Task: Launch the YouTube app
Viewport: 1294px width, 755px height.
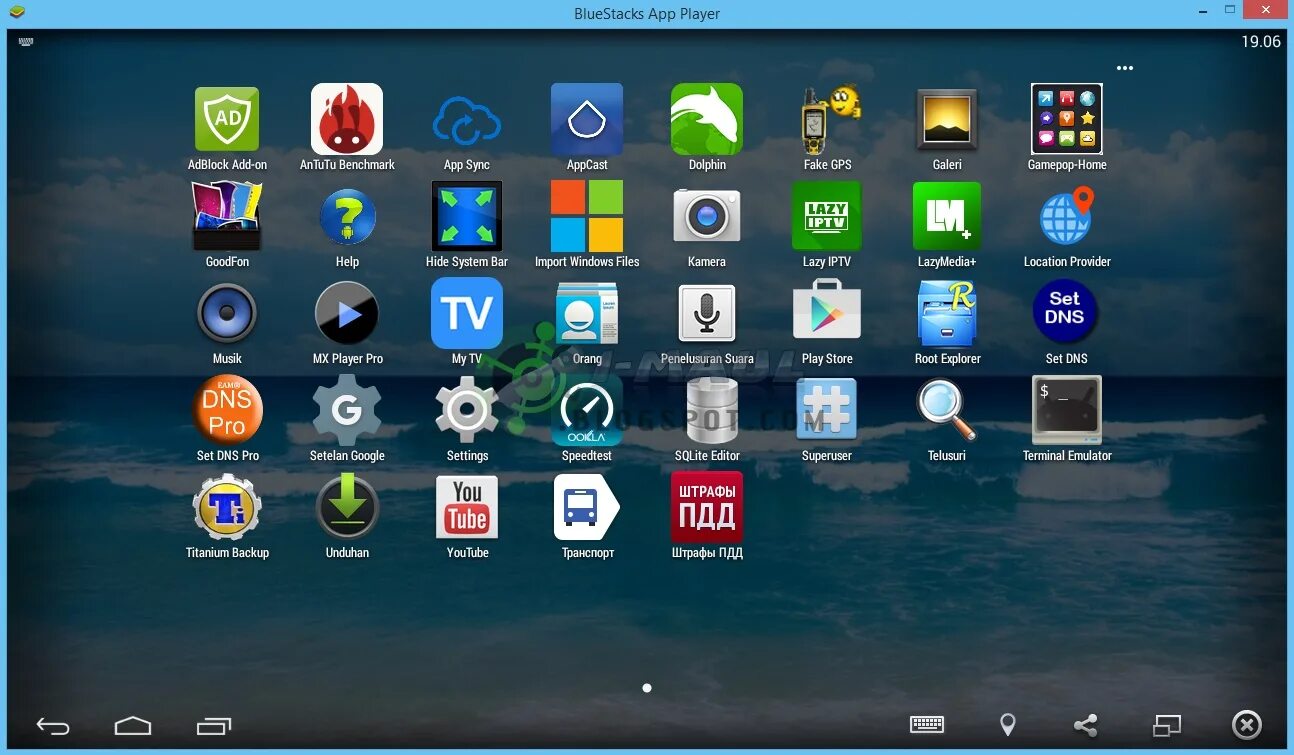Action: [x=467, y=507]
